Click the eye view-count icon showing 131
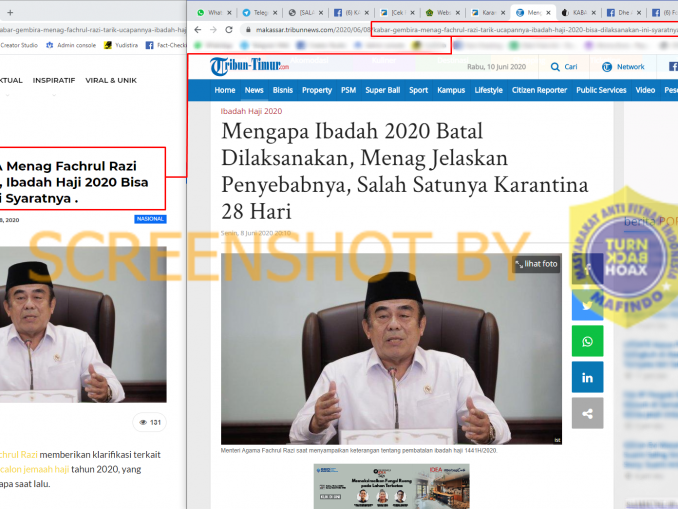Image resolution: width=678 pixels, height=509 pixels. (x=143, y=423)
